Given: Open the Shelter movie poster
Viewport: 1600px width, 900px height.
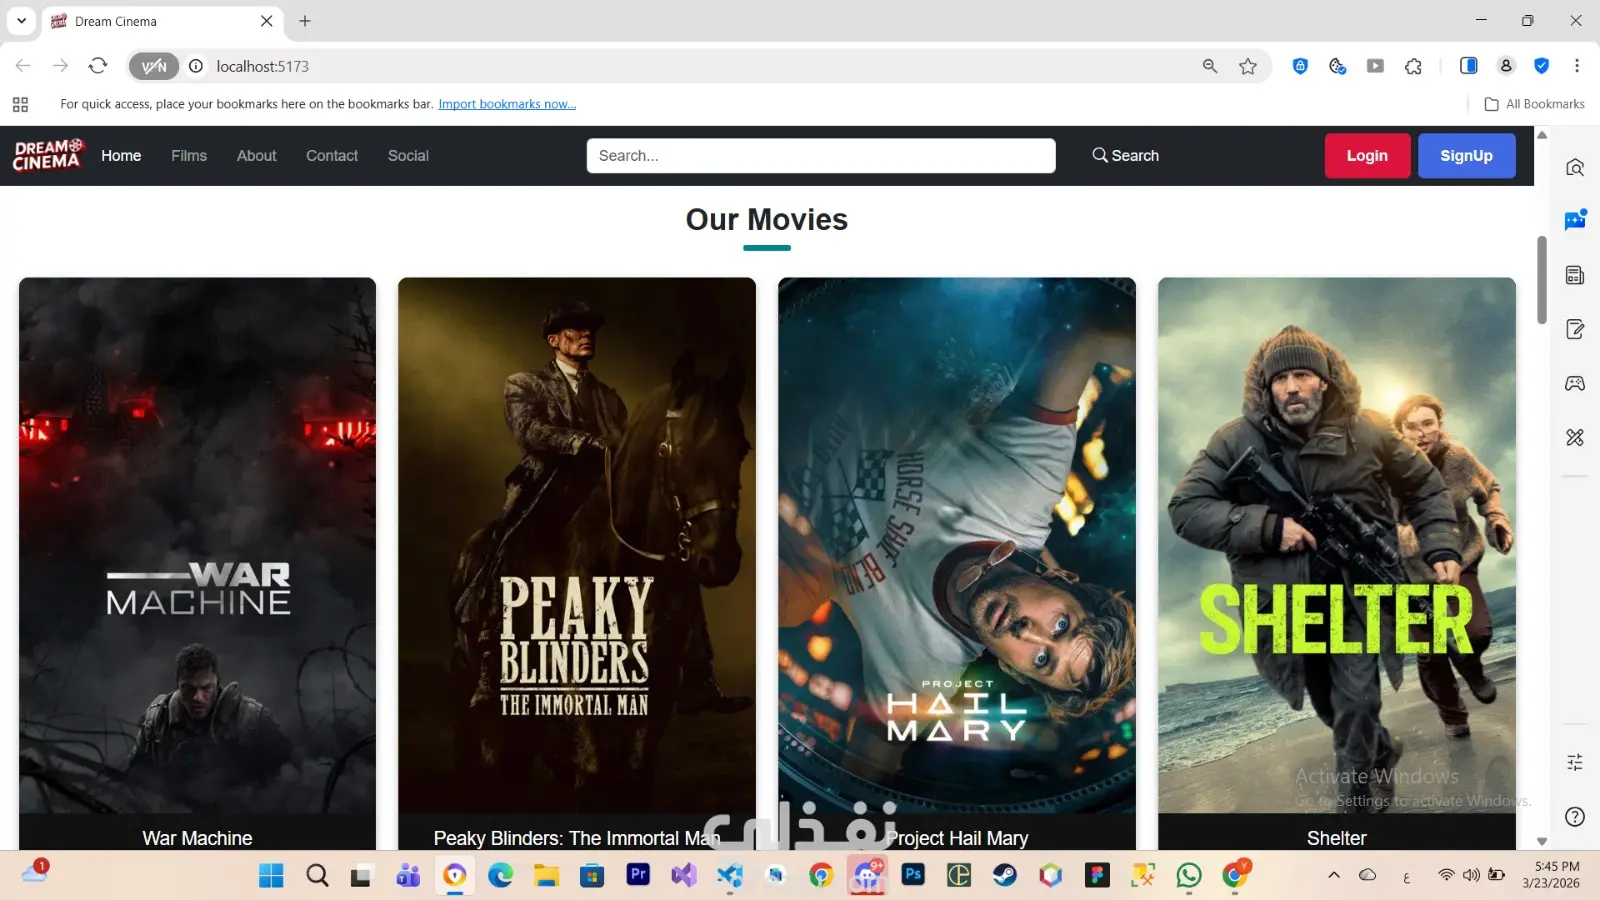Looking at the screenshot, I should point(1337,545).
